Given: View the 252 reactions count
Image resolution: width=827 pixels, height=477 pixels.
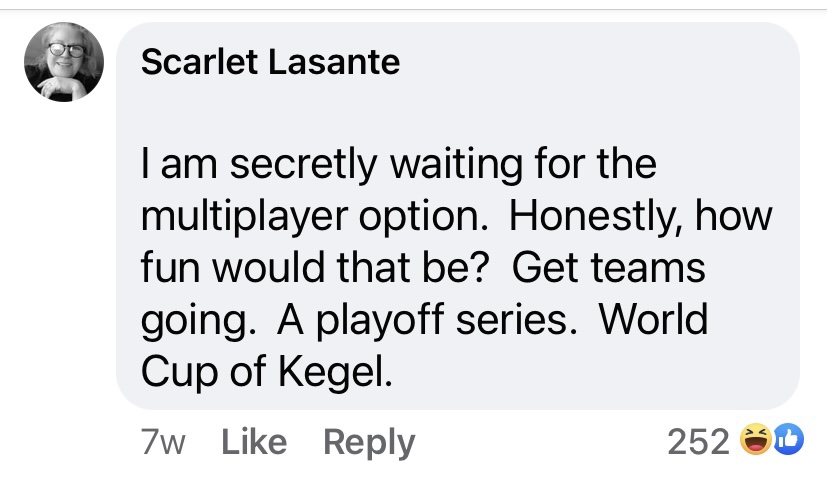Looking at the screenshot, I should tap(696, 441).
